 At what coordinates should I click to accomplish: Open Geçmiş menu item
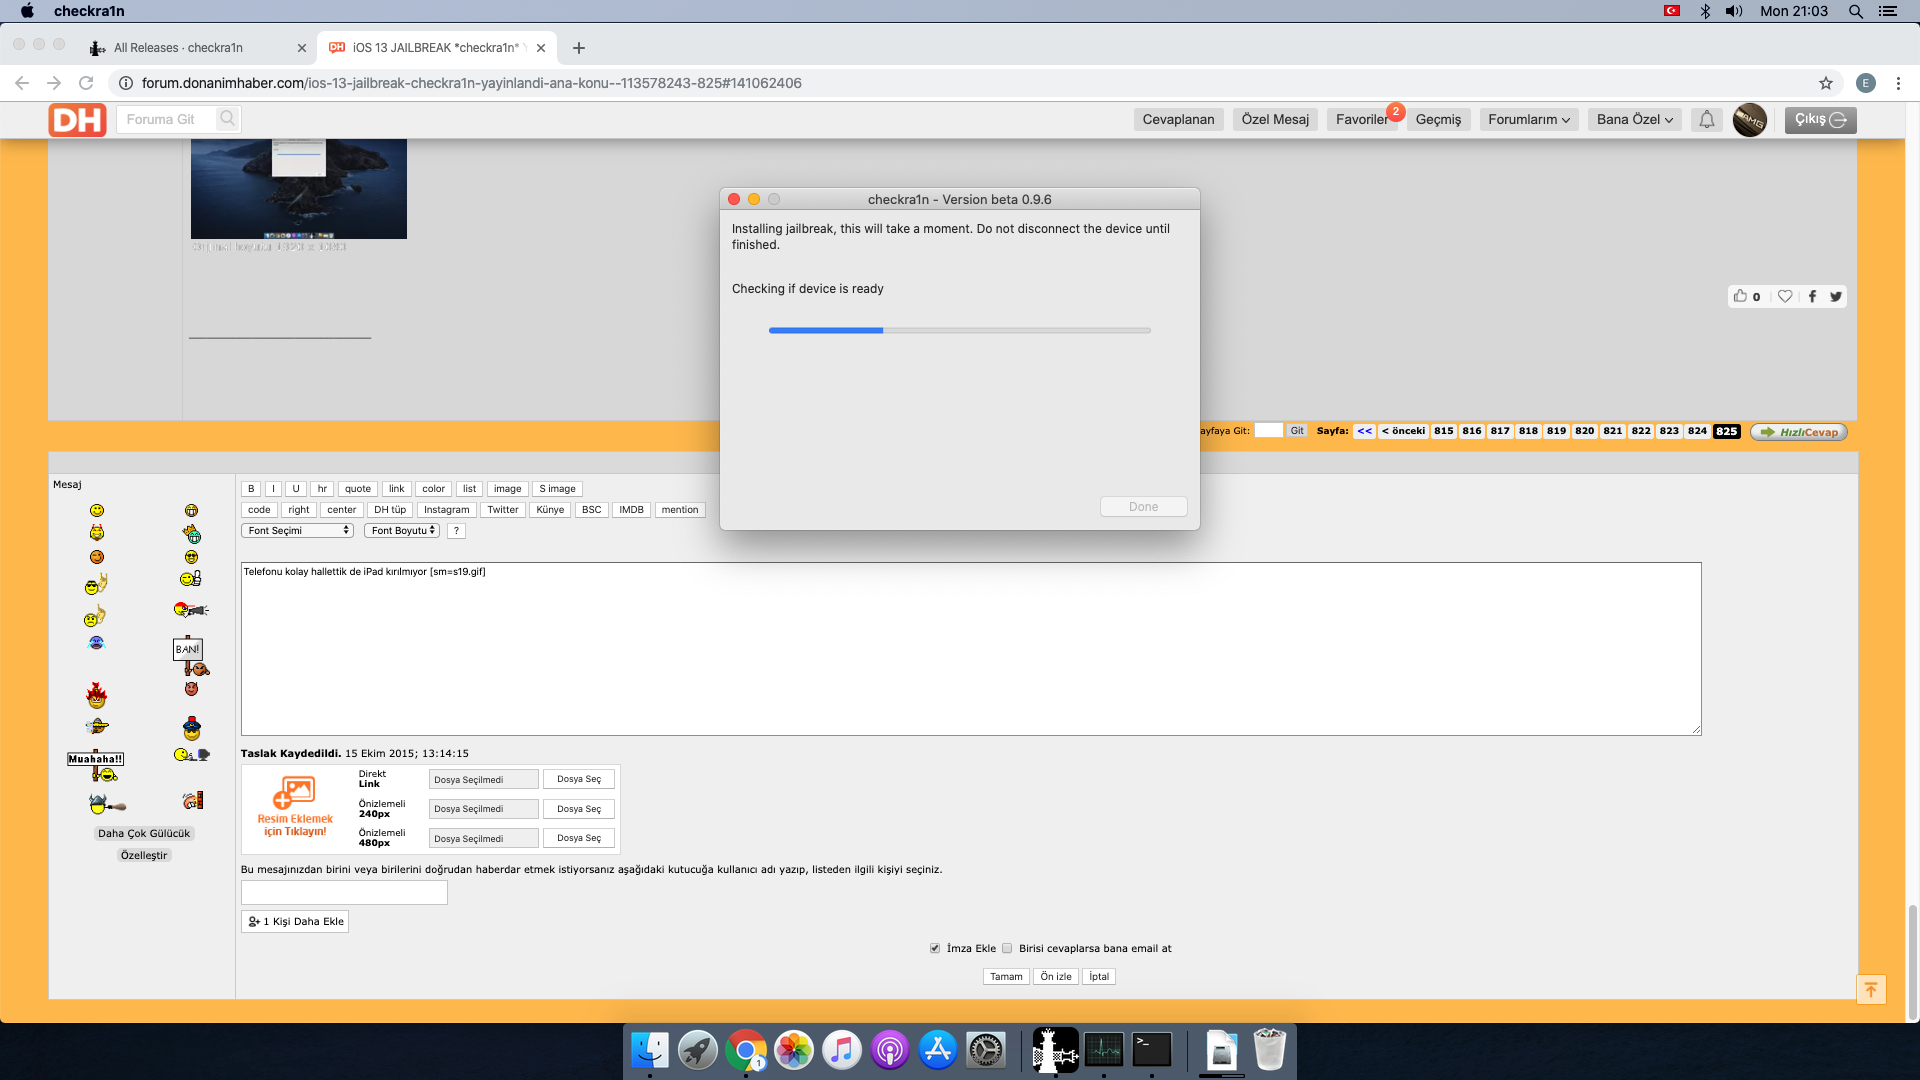(1438, 120)
